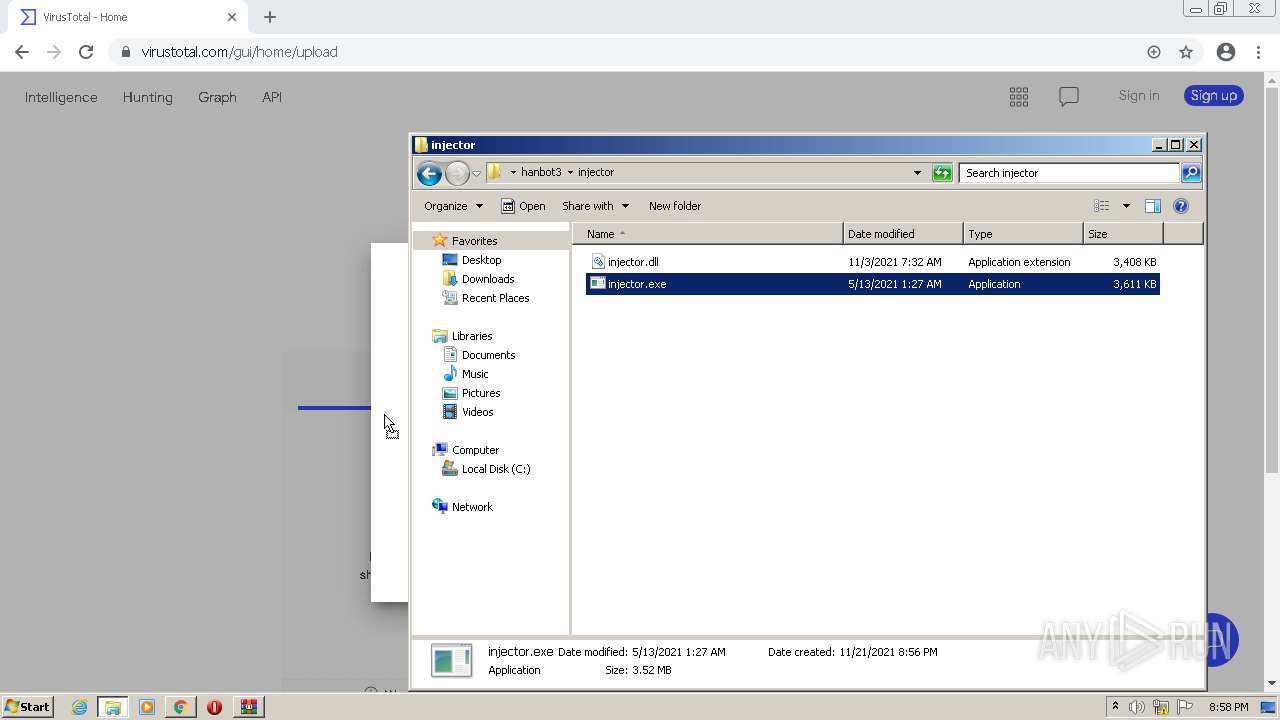1280x720 pixels.
Task: Click the volume tray icon
Action: (1137, 707)
